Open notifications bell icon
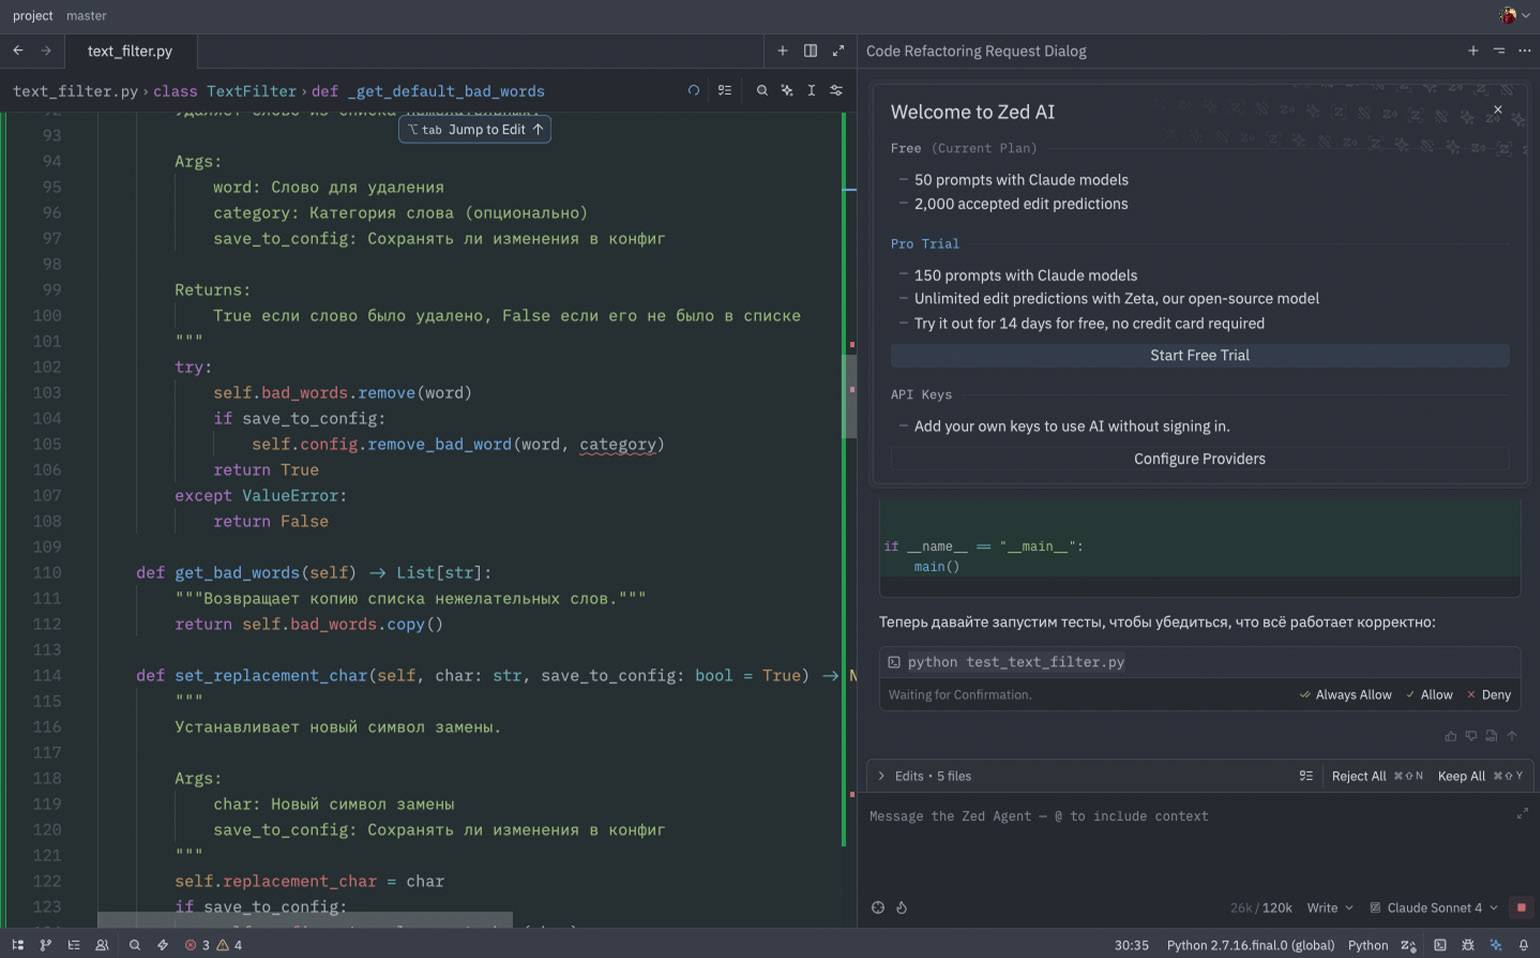Image resolution: width=1540 pixels, height=958 pixels. 1524,945
